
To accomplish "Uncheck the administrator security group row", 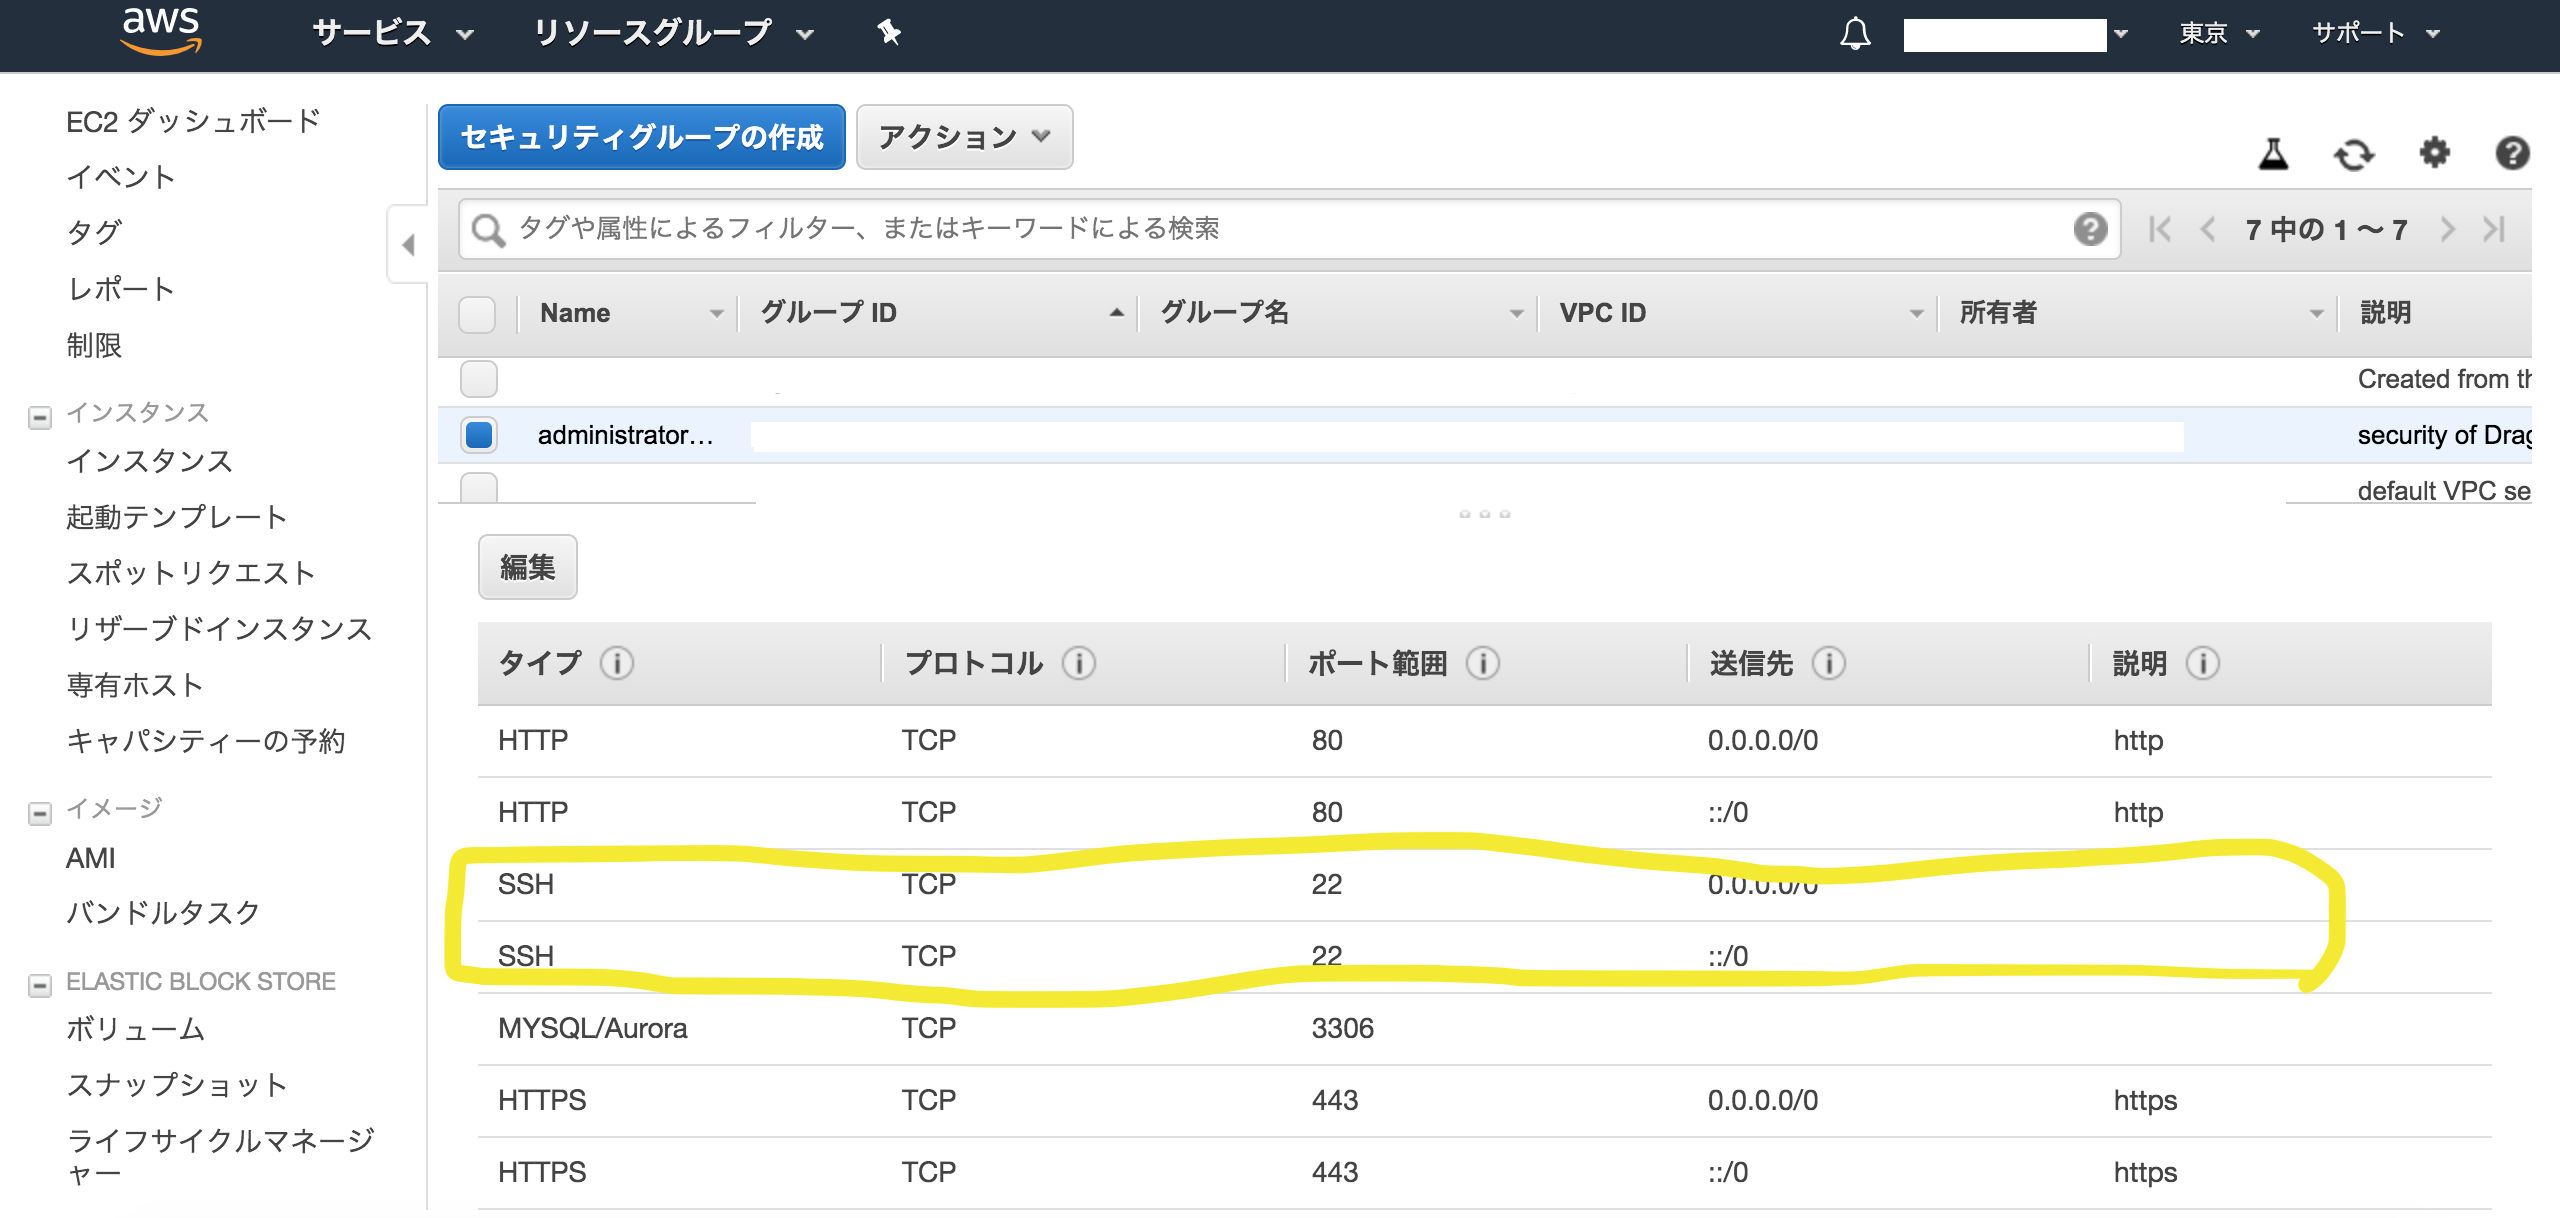I will 479,435.
